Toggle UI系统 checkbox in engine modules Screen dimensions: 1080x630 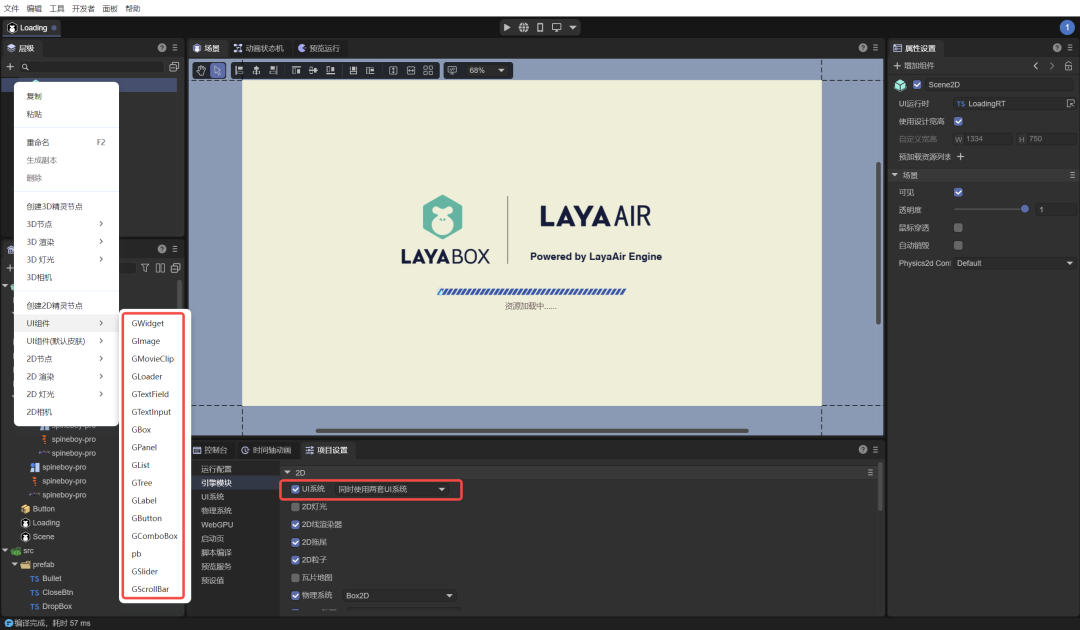(295, 490)
